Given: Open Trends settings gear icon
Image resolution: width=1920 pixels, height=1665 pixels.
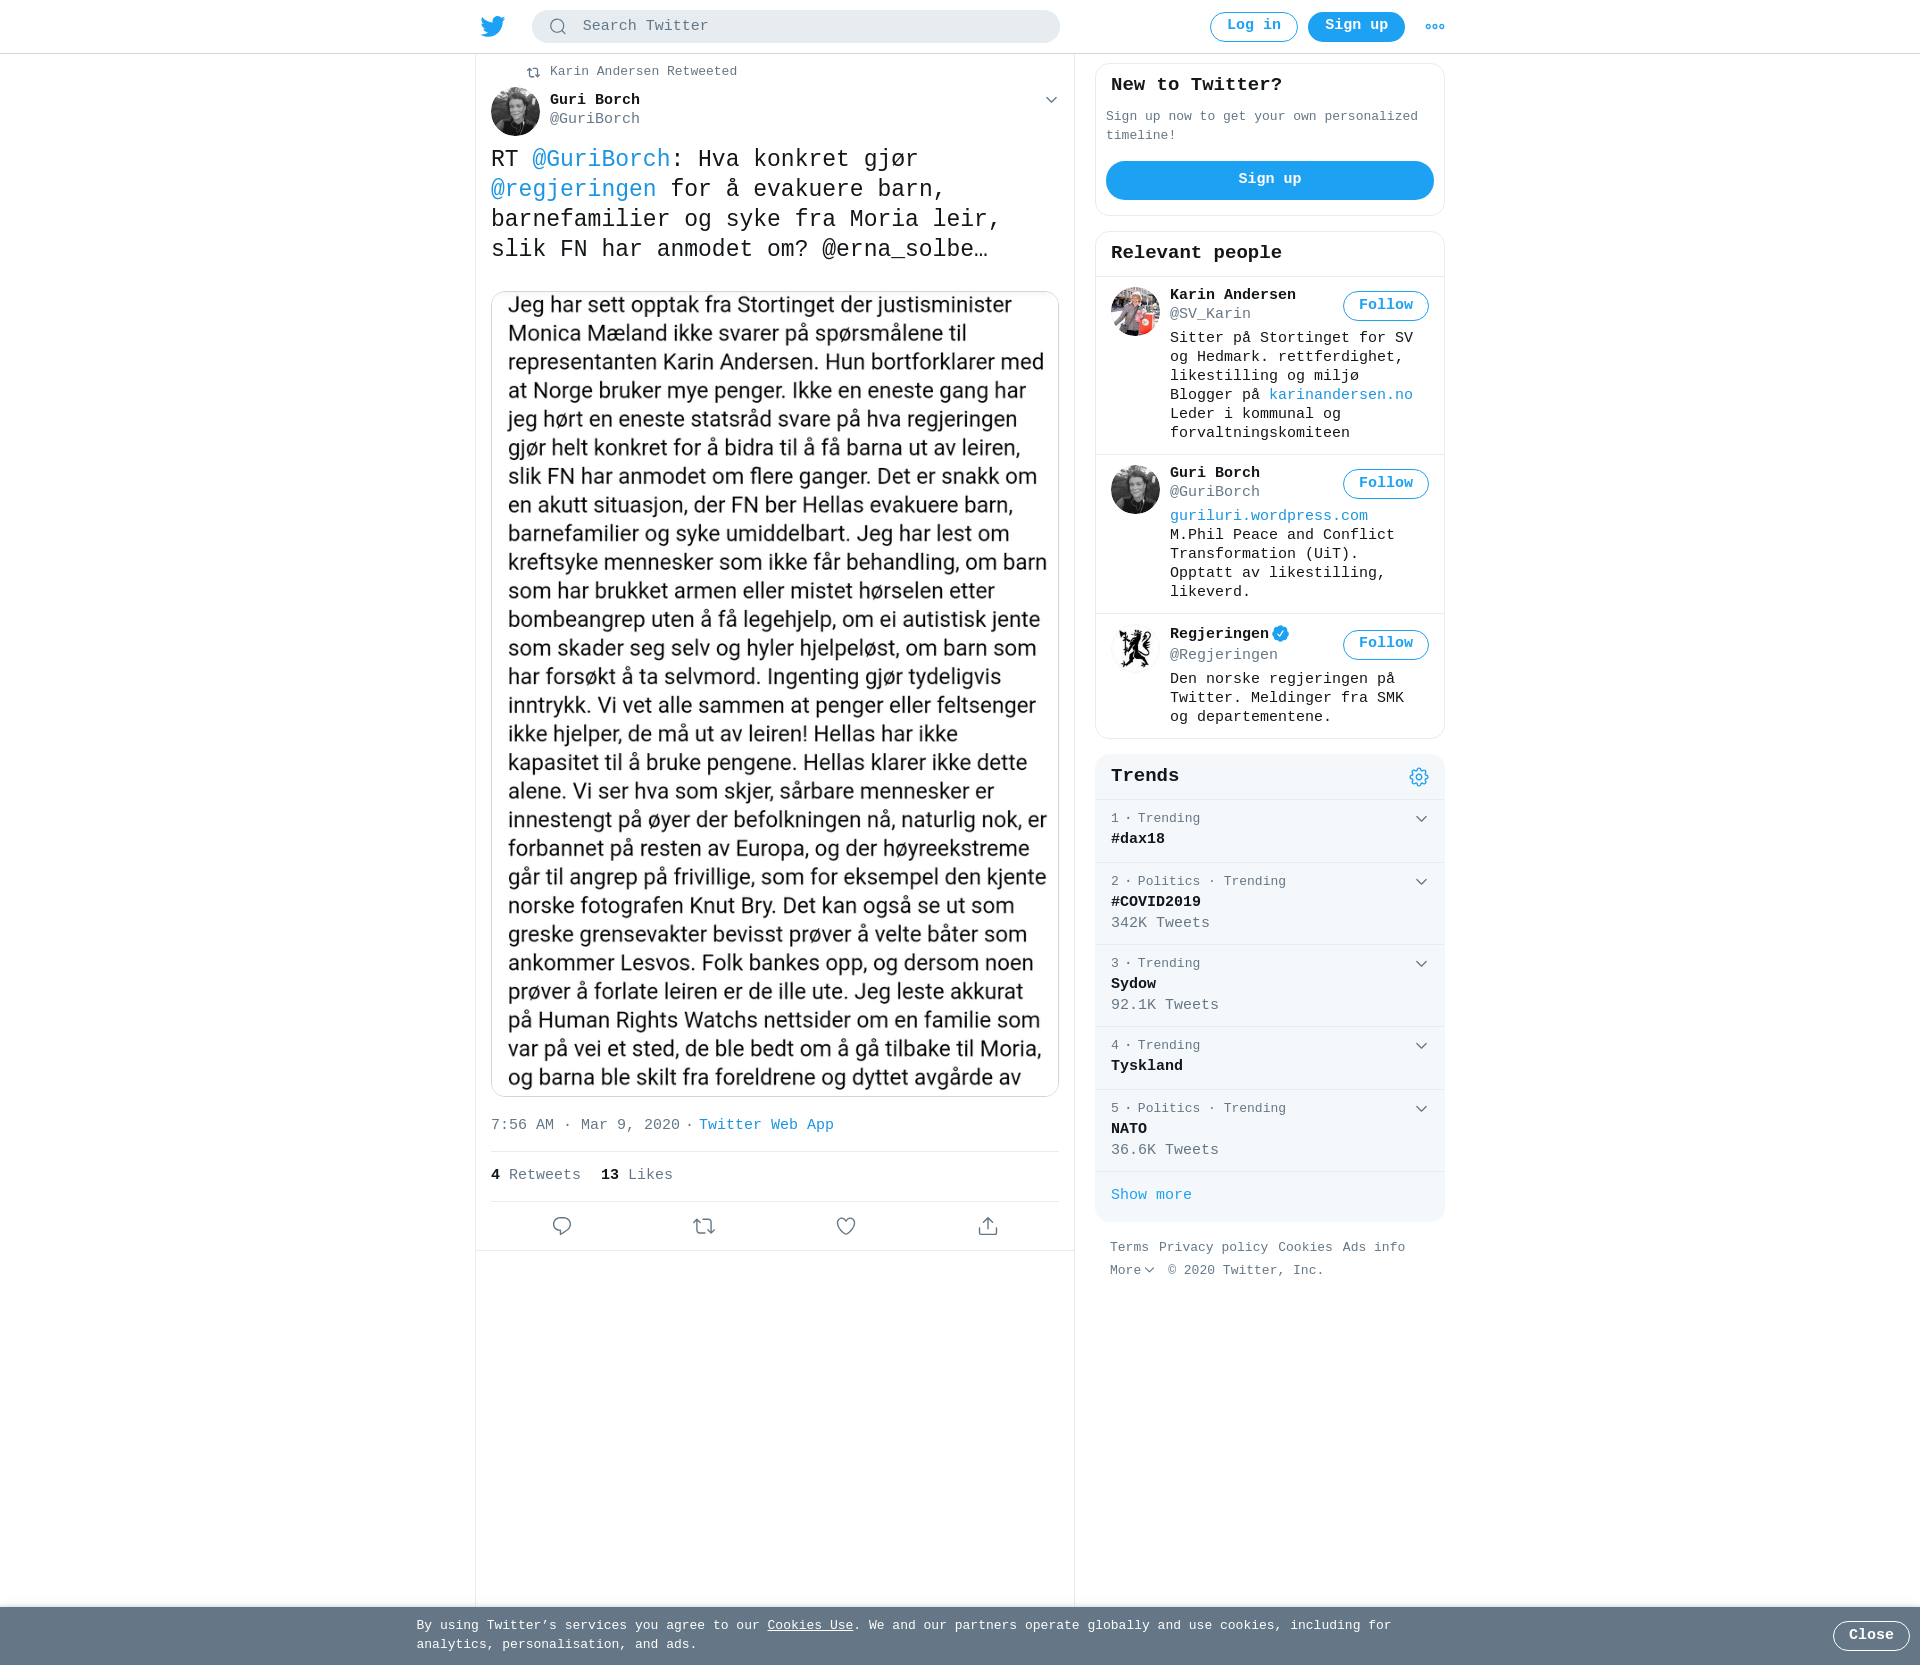Looking at the screenshot, I should [1419, 777].
